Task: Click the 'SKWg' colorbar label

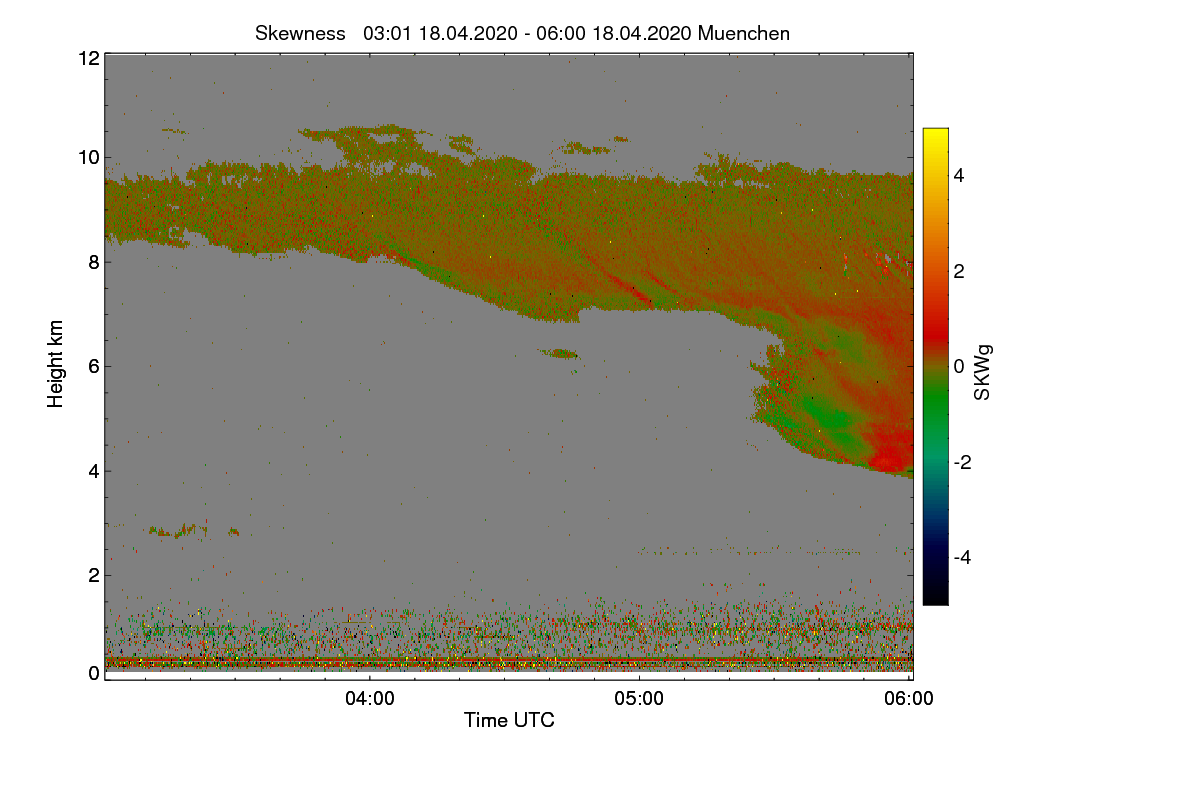Action: 982,374
